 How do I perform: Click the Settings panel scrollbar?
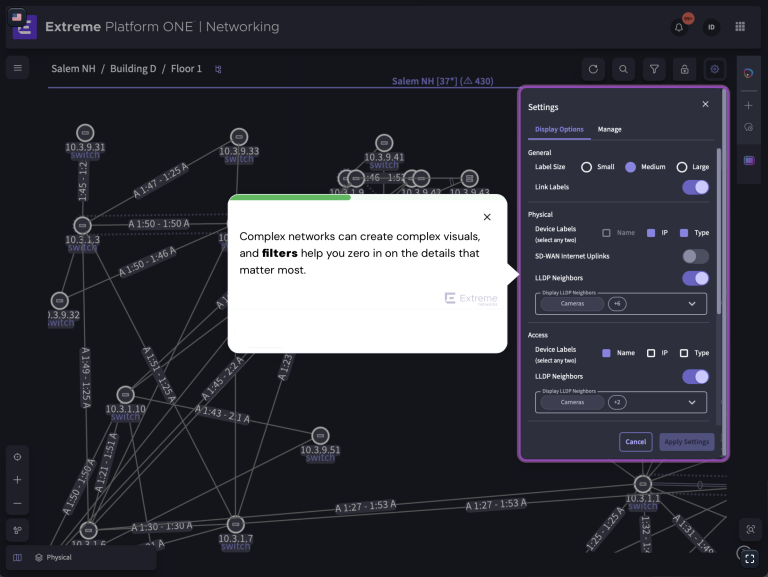[x=719, y=231]
